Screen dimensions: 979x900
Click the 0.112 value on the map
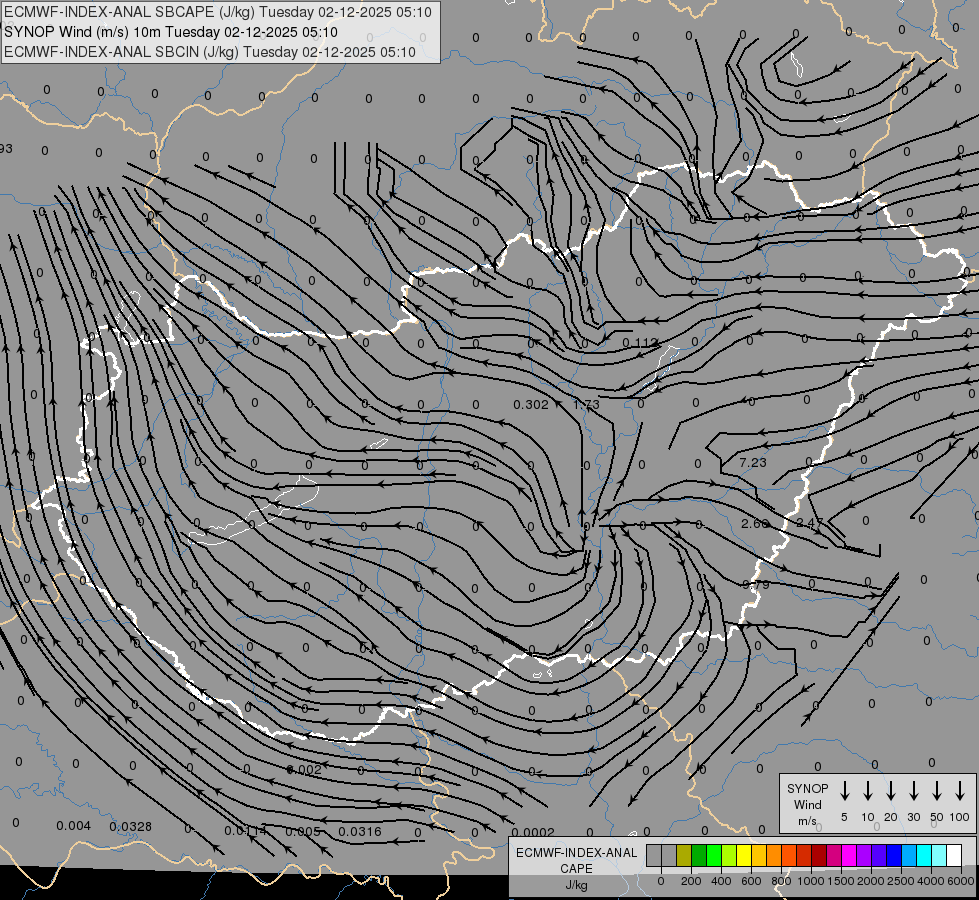[x=641, y=343]
